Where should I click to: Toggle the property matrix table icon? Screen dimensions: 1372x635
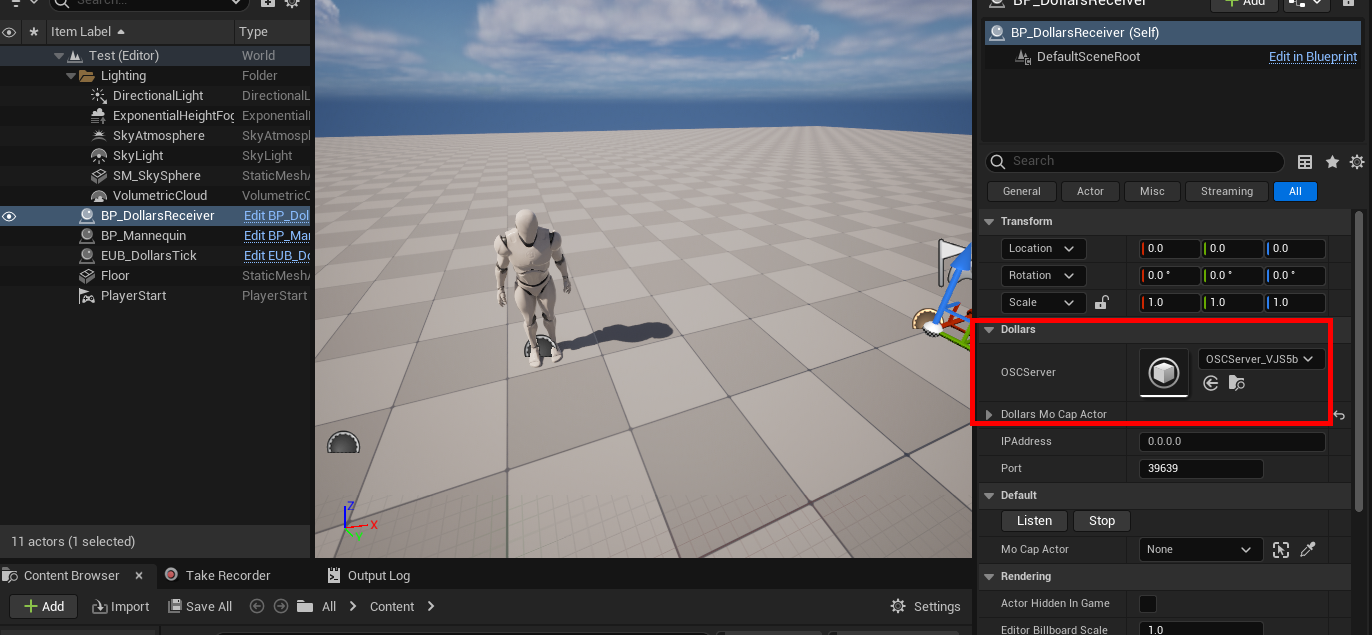(x=1305, y=162)
